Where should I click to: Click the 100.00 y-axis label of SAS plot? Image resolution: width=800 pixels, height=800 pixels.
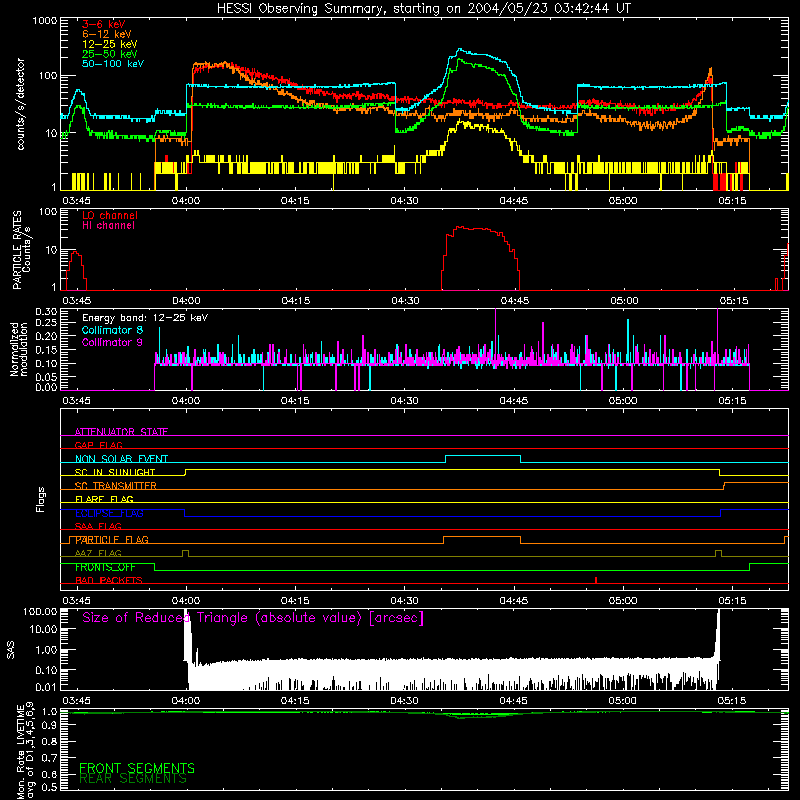click(40, 611)
